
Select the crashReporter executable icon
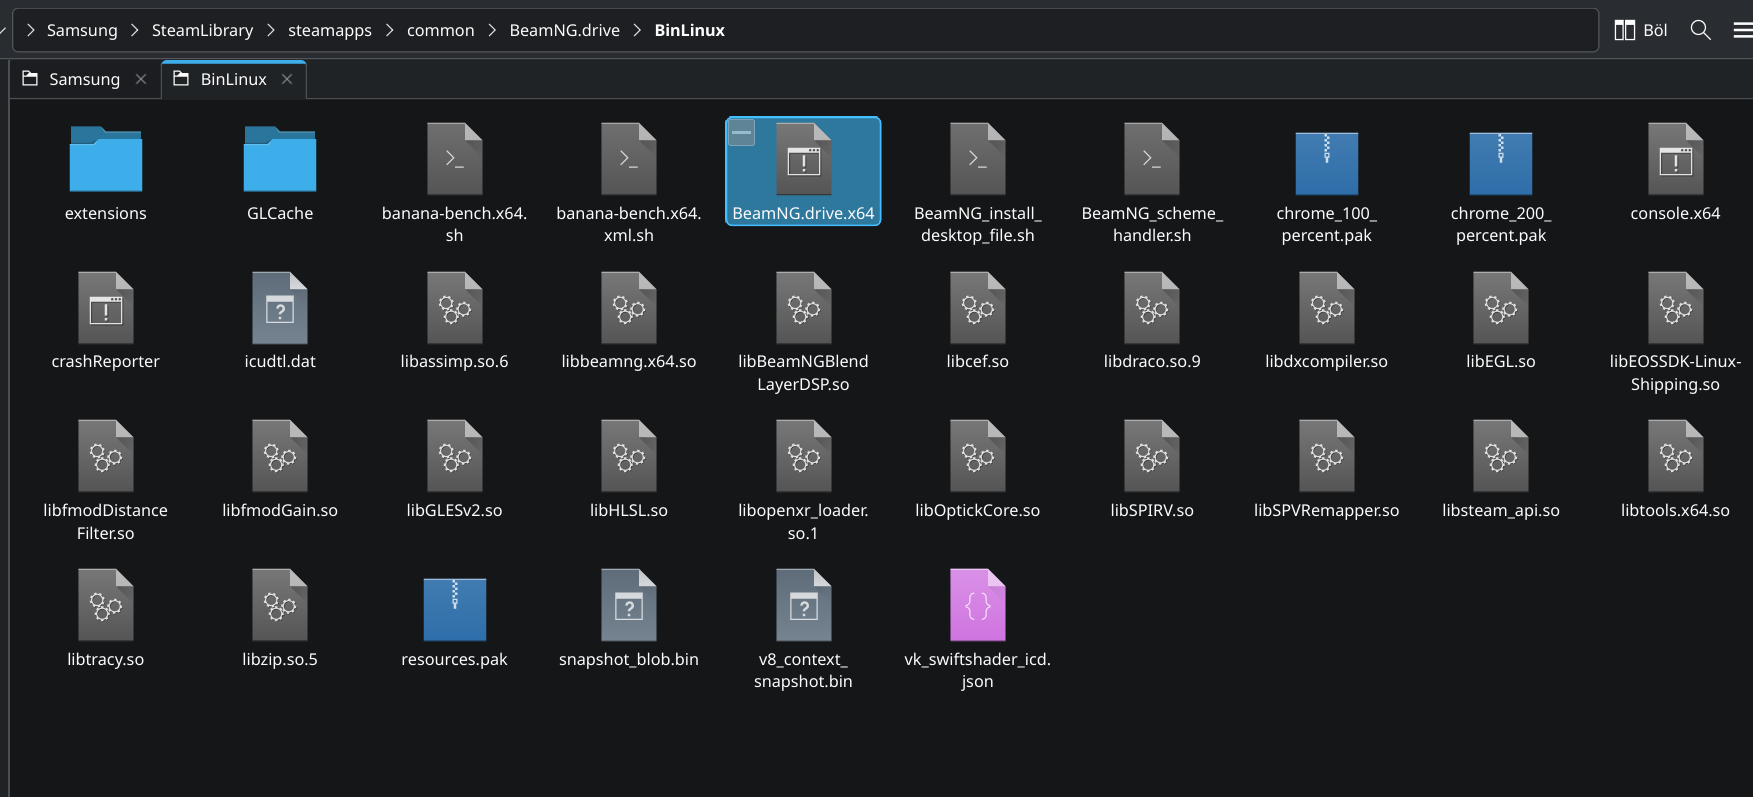[x=106, y=308]
